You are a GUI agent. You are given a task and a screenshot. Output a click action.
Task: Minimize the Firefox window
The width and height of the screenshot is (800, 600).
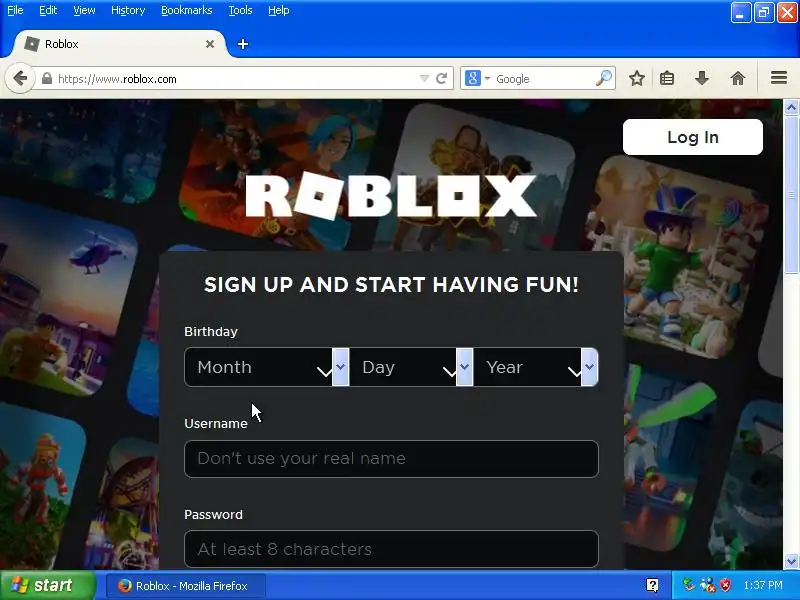coord(740,12)
